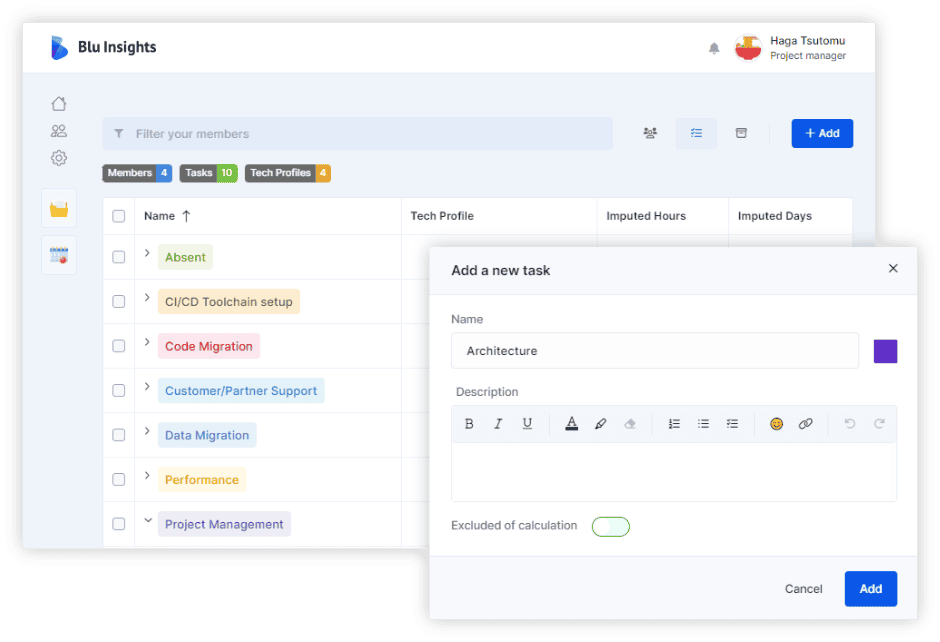Toggle Excluded of calculation switch
The image size is (940, 642).
(x=610, y=526)
